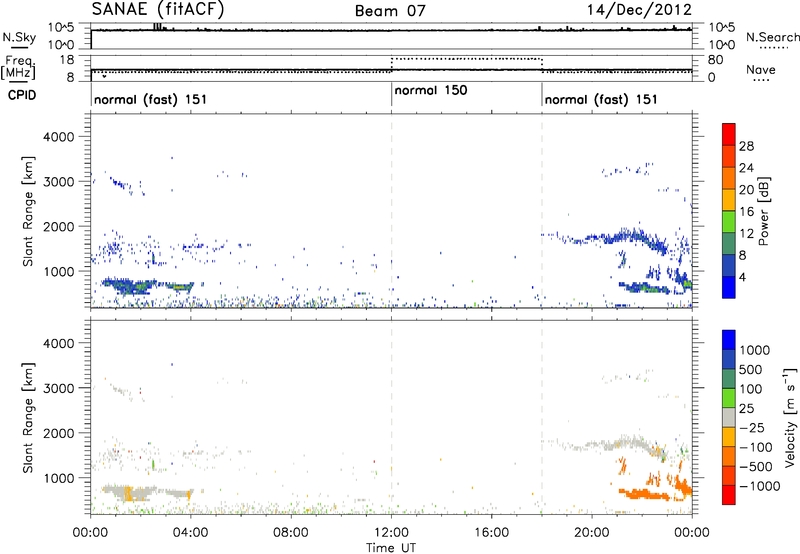800x554 pixels.
Task: Click the 25 label on Velocity colorbar
Action: 746,408
